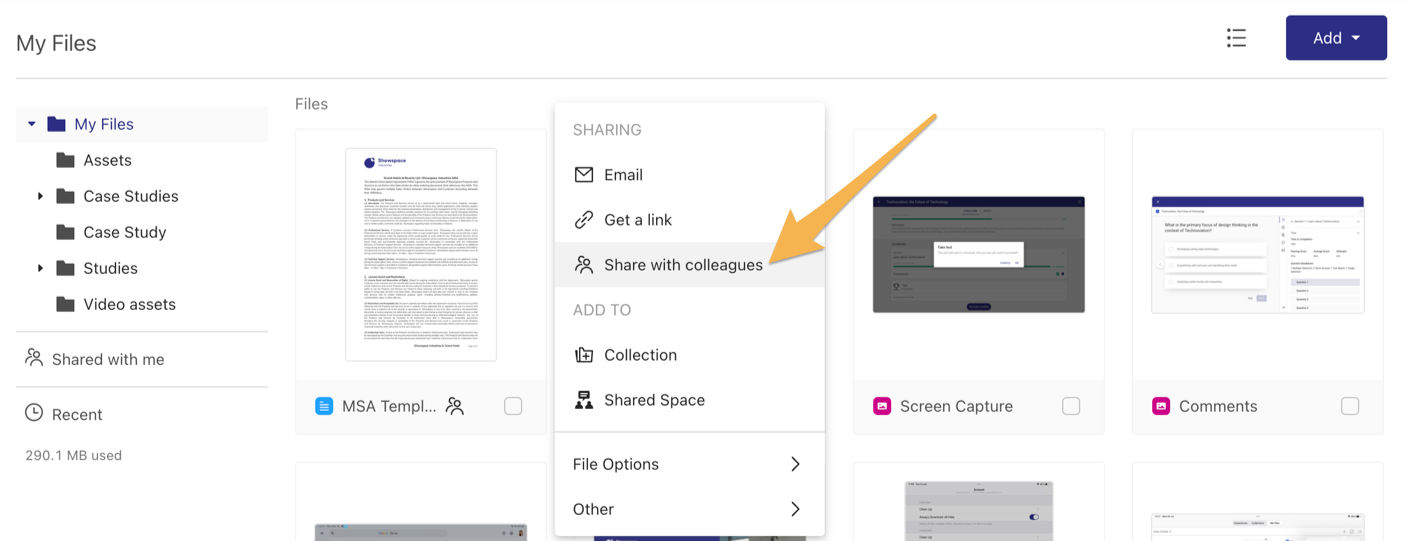
Task: Open the Video assets folder
Action: pos(129,304)
